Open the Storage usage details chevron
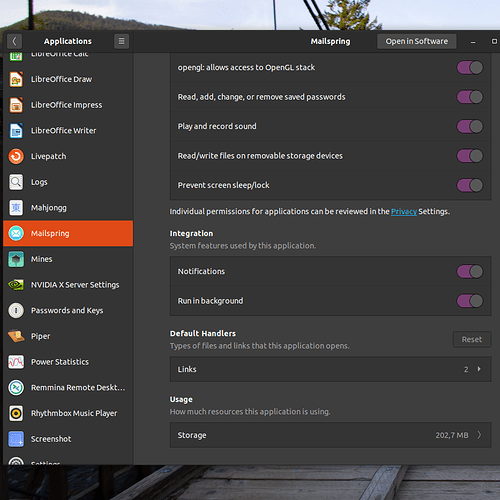 click(x=479, y=435)
